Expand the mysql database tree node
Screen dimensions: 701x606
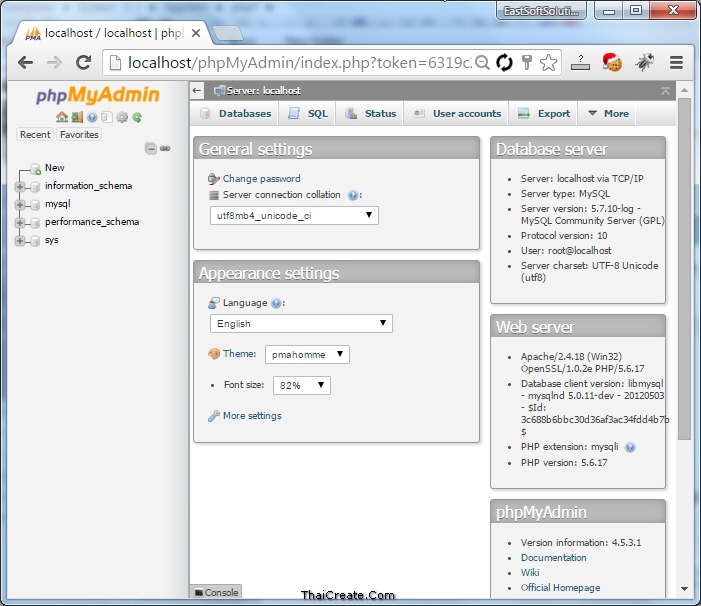pyautogui.click(x=20, y=204)
